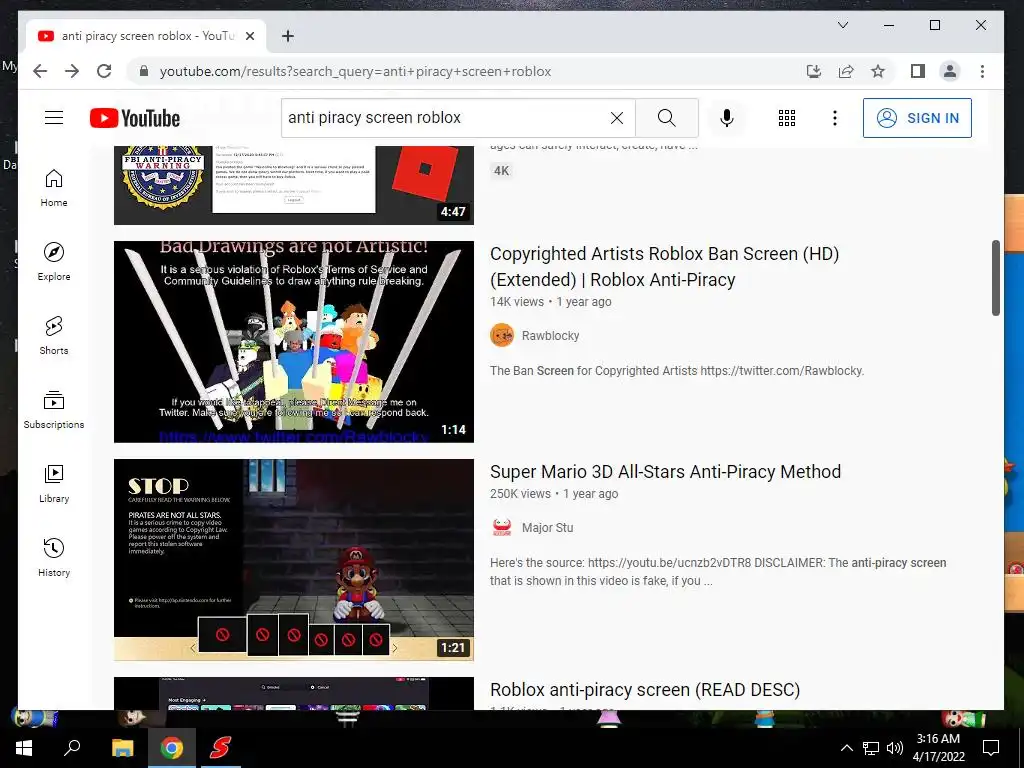Open Shorts in the sidebar
The width and height of the screenshot is (1024, 768).
(x=54, y=336)
